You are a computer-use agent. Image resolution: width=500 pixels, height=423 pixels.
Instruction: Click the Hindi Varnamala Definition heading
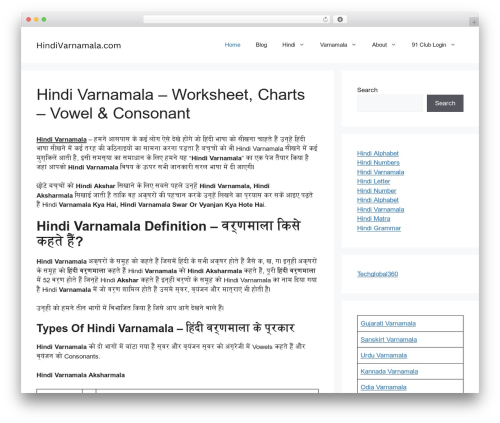point(168,233)
